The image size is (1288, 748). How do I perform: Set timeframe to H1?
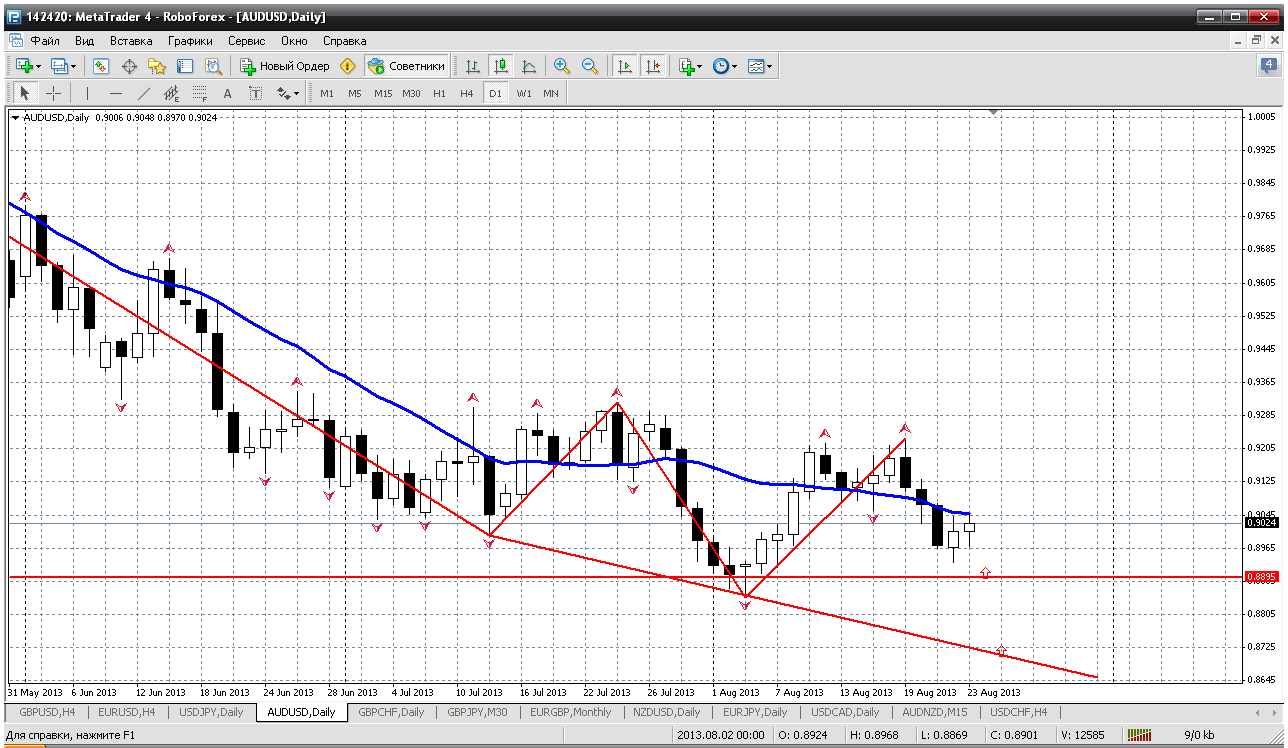click(x=439, y=93)
